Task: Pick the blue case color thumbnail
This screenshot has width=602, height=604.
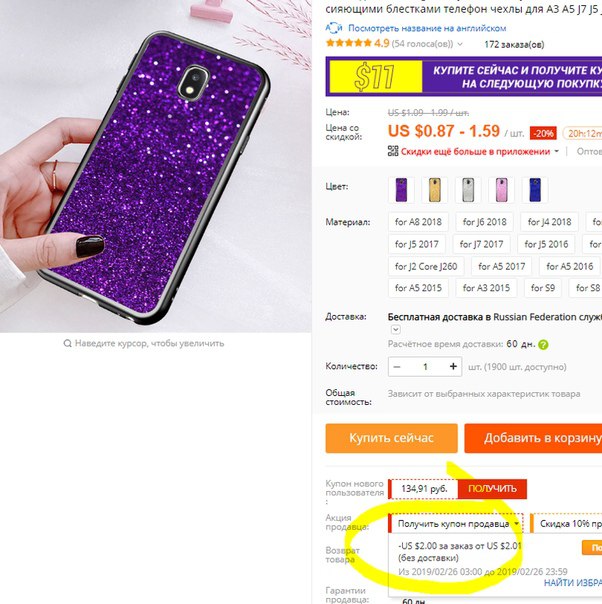Action: tap(535, 190)
